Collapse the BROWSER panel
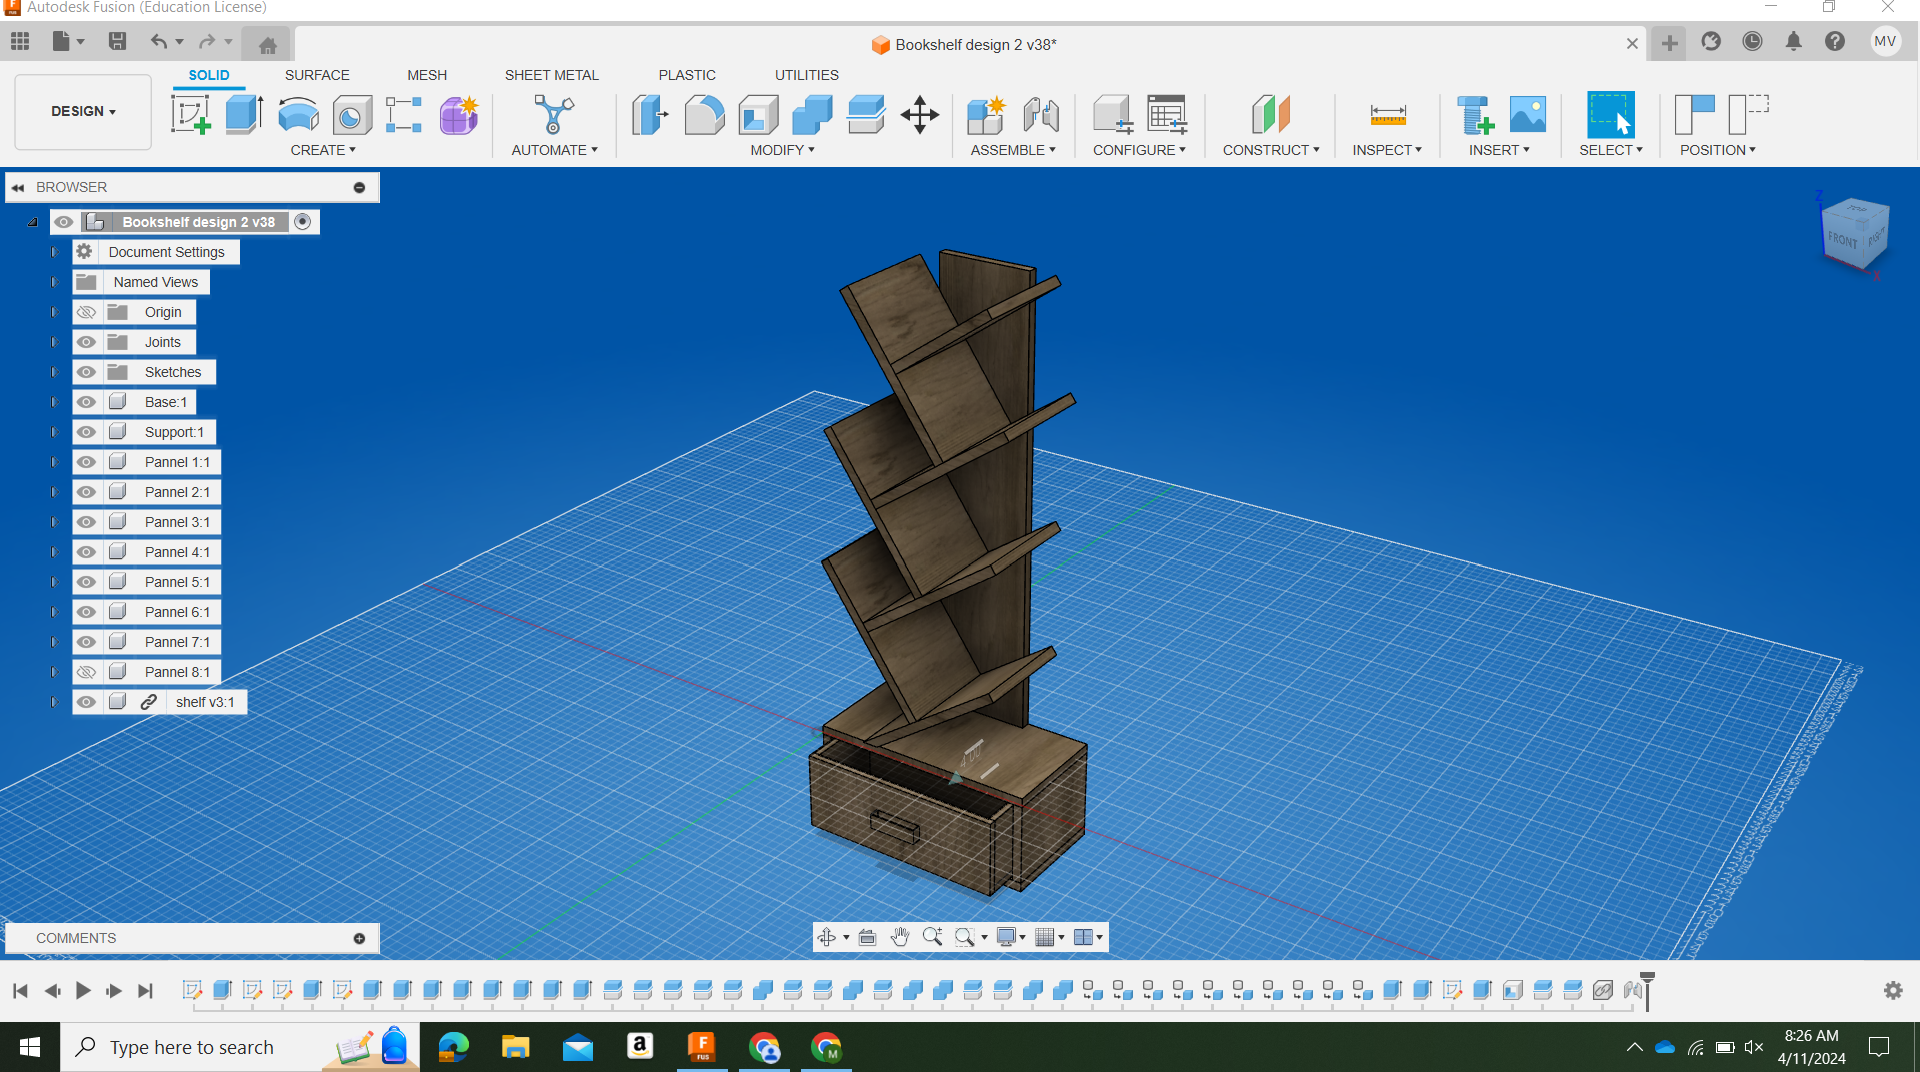 click(x=17, y=187)
